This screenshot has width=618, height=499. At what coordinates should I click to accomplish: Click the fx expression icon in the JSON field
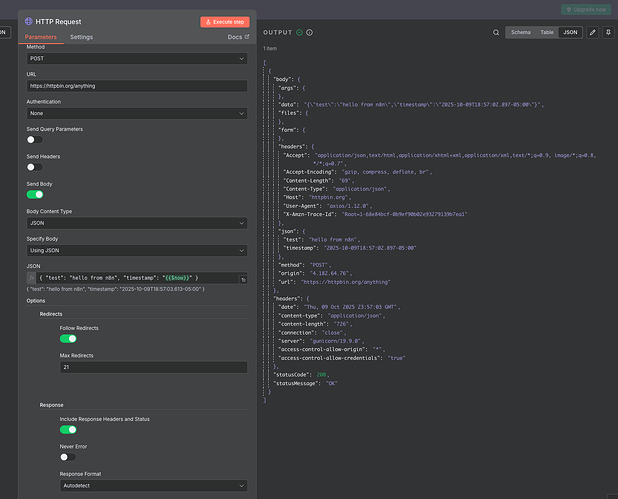coord(31,277)
